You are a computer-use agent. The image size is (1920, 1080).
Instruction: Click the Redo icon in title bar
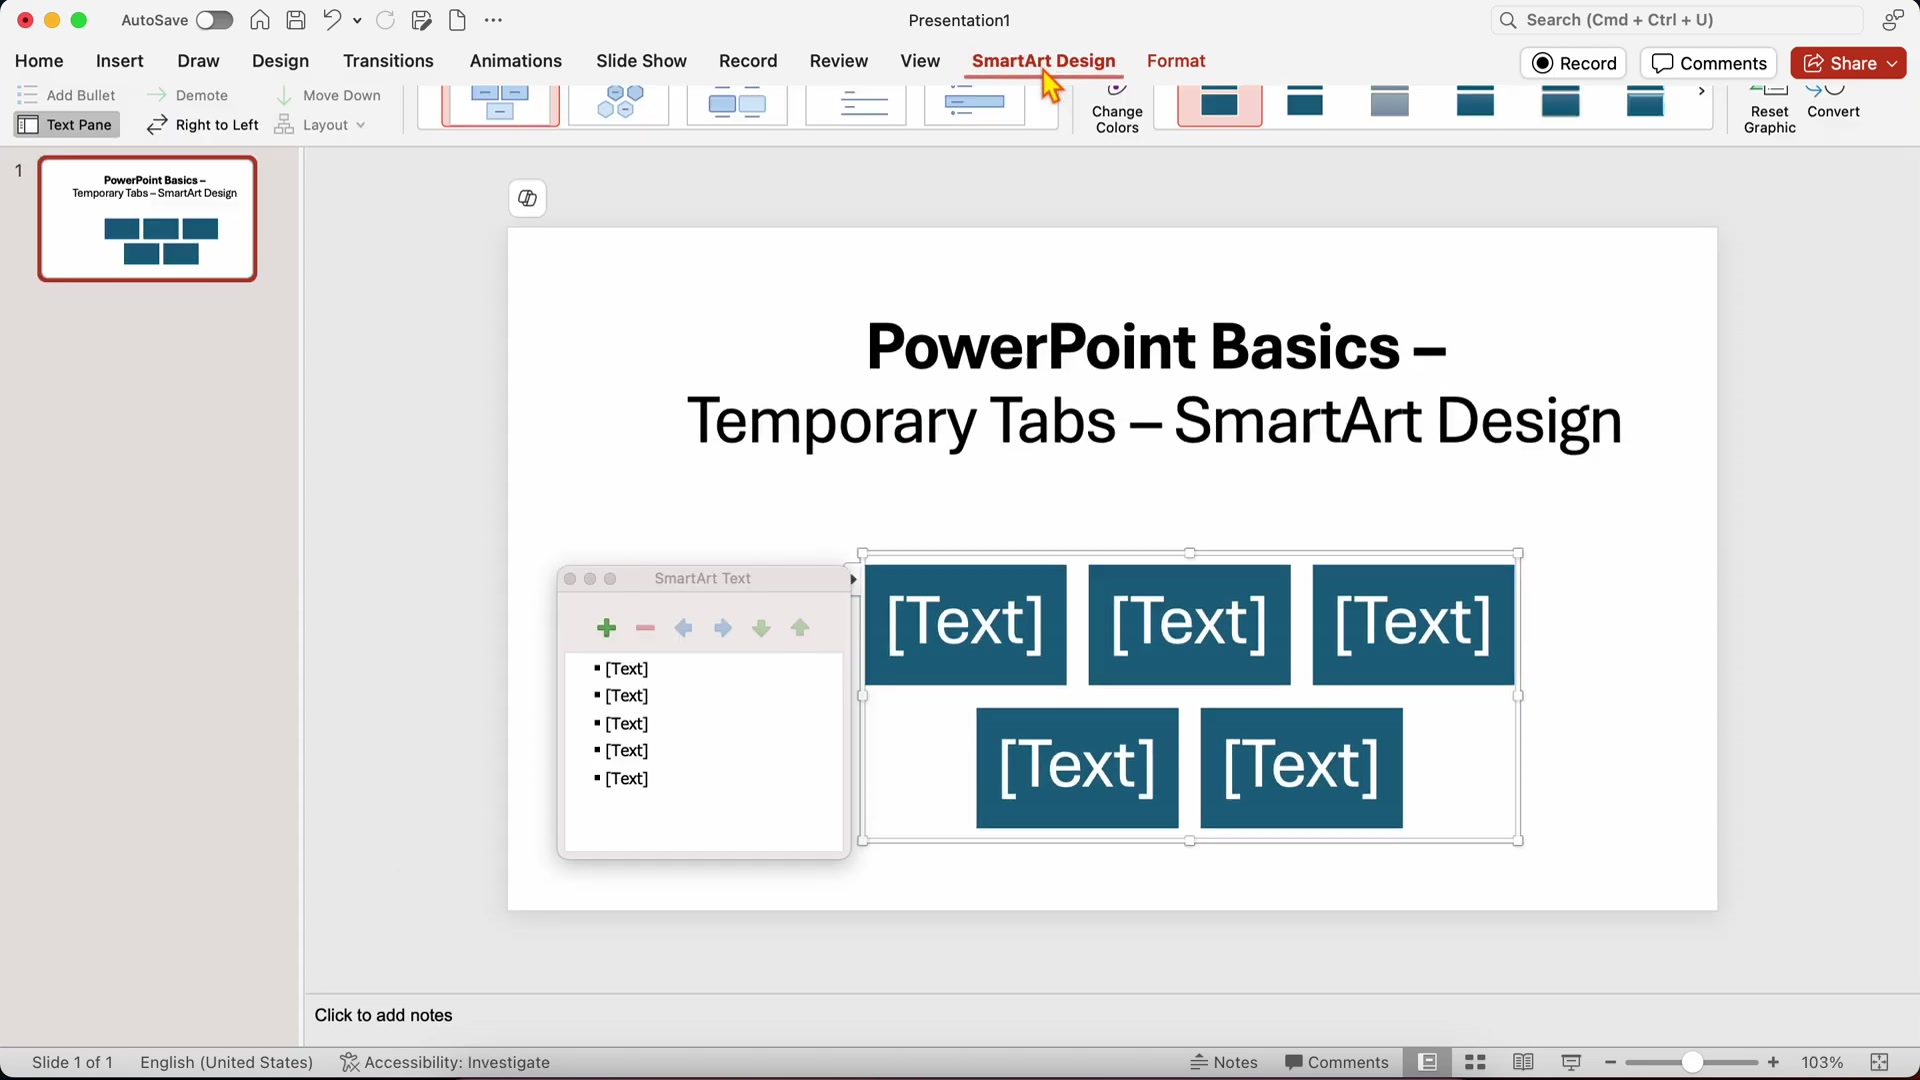tap(385, 20)
